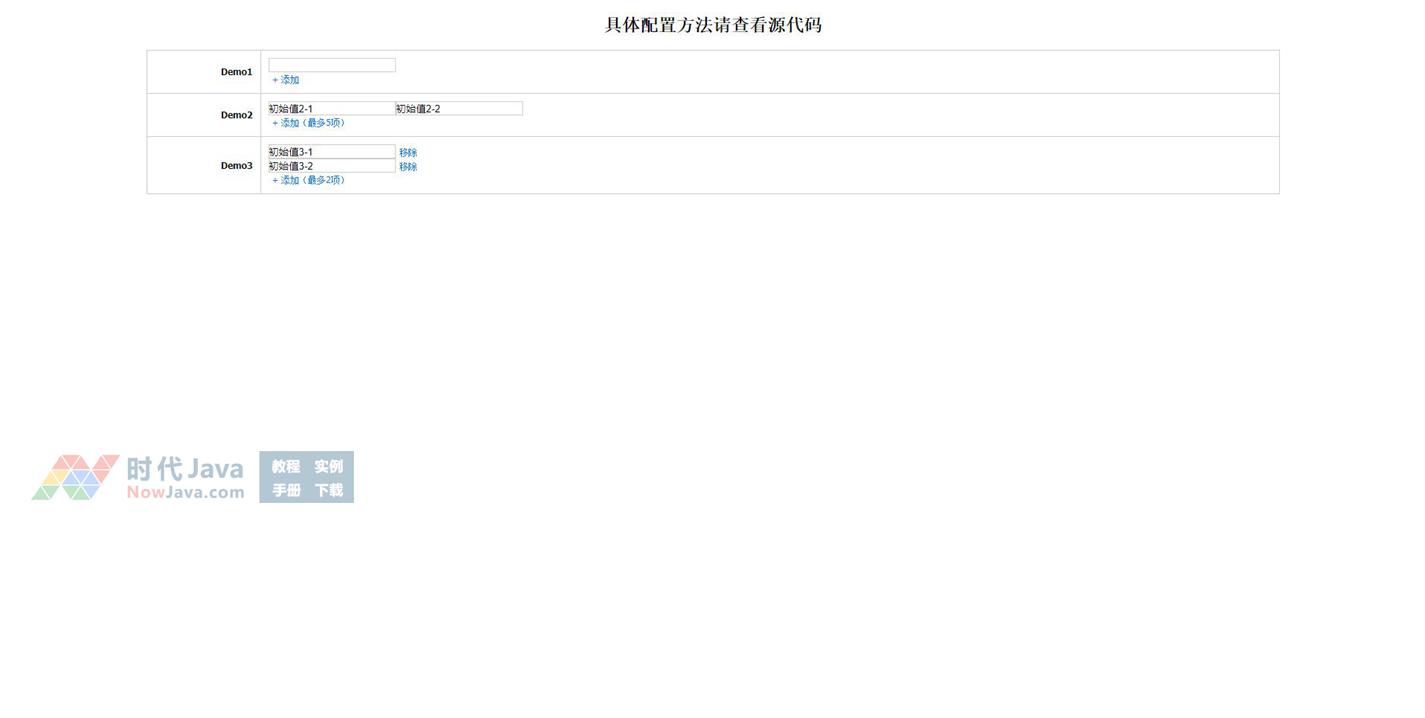The image size is (1425, 718).
Task: Click 移除 next to 初始值3-1
Action: click(x=408, y=153)
